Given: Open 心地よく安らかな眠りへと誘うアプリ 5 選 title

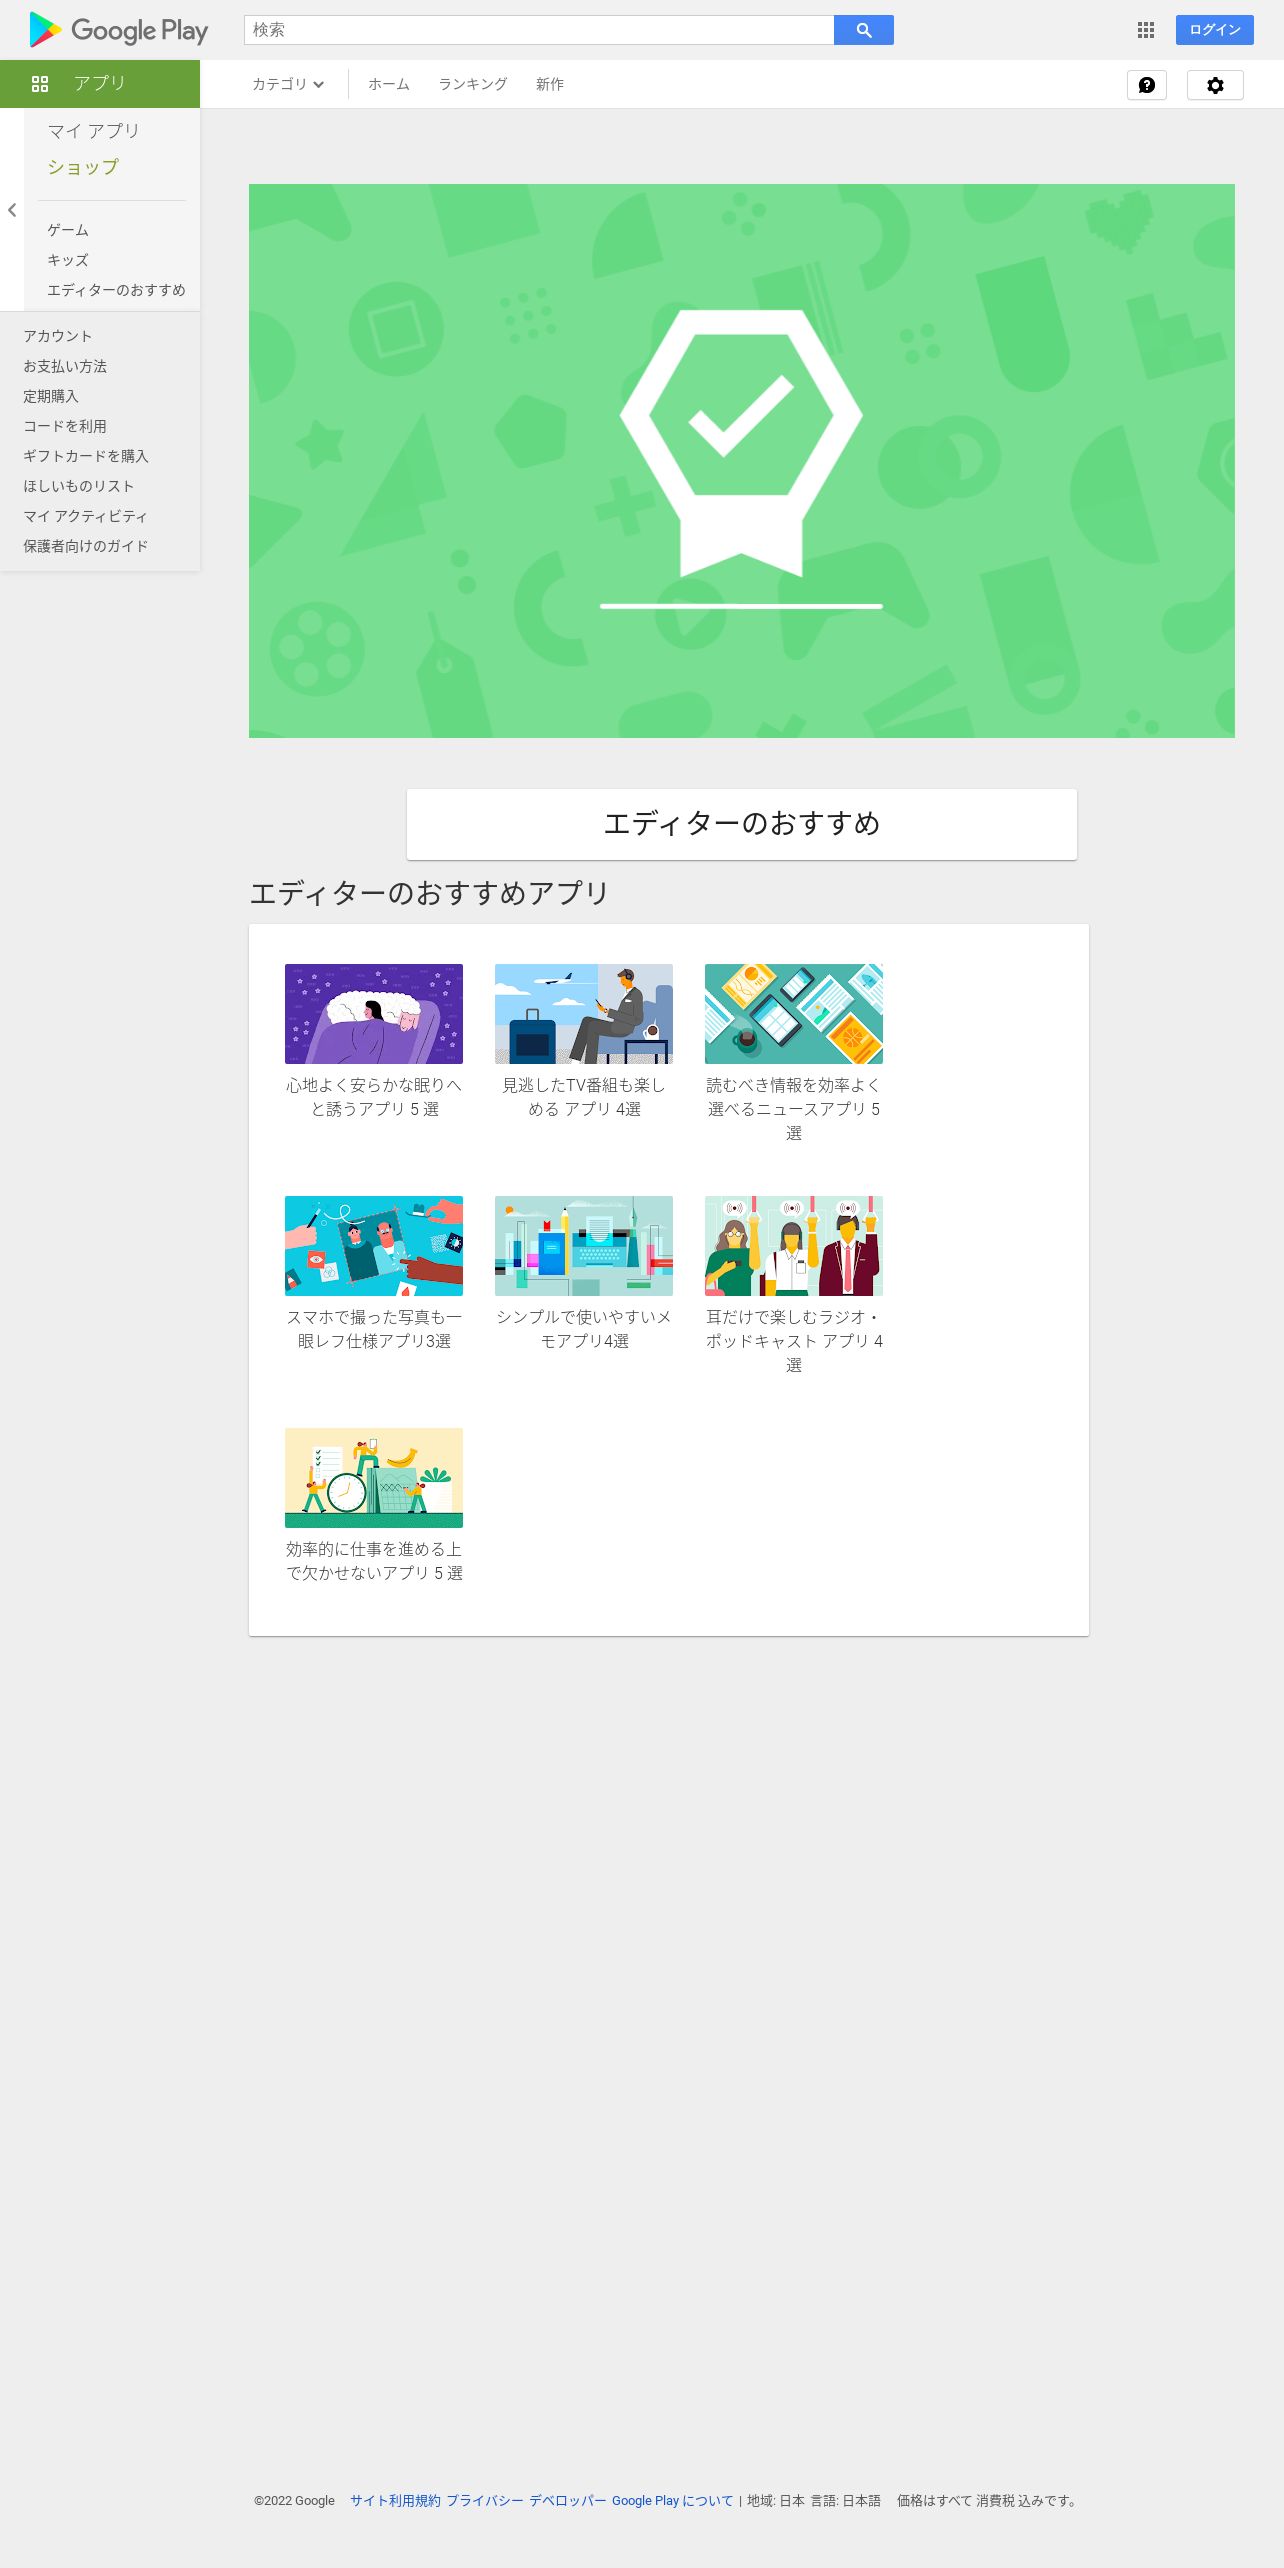Looking at the screenshot, I should (x=374, y=1097).
